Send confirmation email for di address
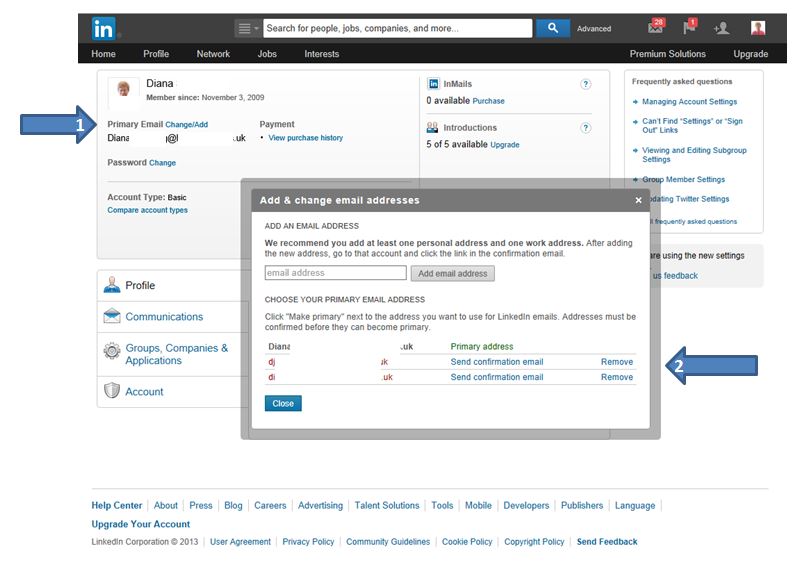Image resolution: width=799 pixels, height=564 pixels. [x=497, y=377]
